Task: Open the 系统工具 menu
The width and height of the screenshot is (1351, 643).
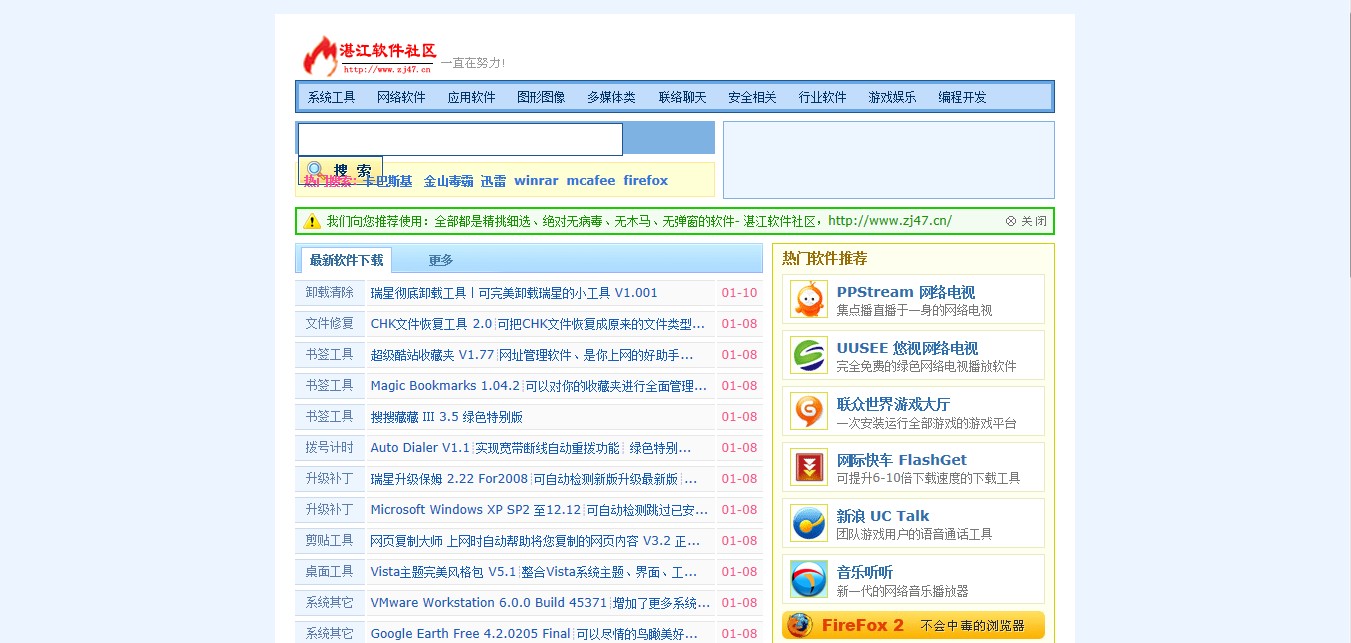Action: click(x=332, y=97)
